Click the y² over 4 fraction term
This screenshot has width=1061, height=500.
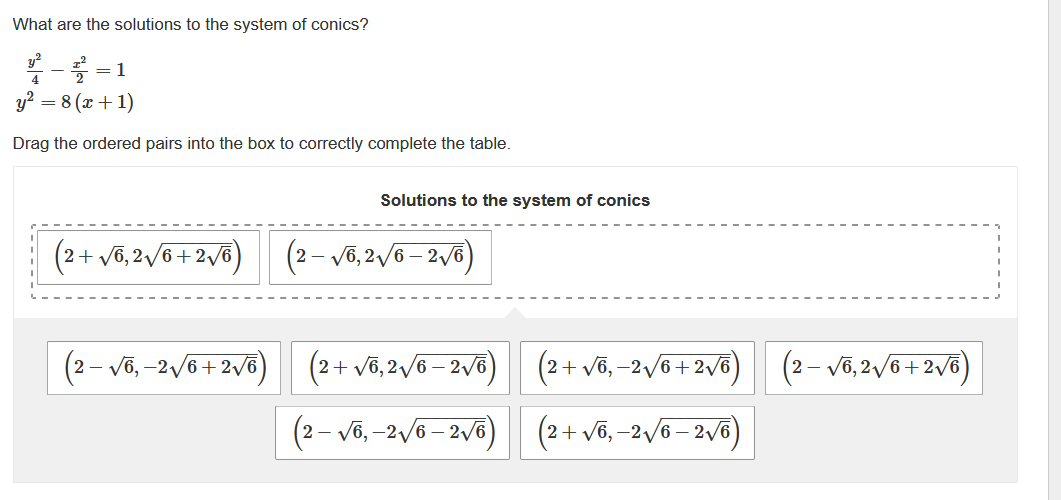click(34, 70)
